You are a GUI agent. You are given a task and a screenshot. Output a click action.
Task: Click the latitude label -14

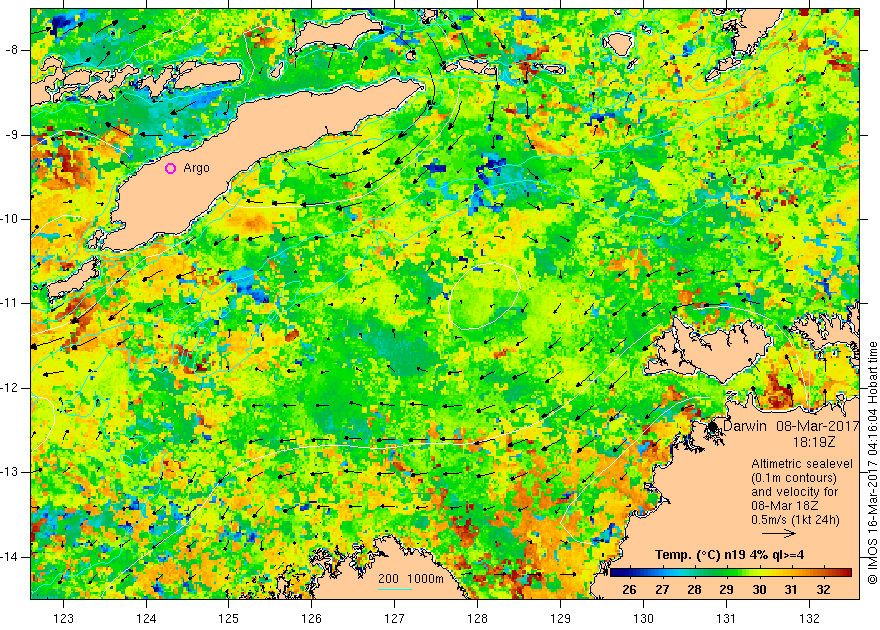(10, 557)
